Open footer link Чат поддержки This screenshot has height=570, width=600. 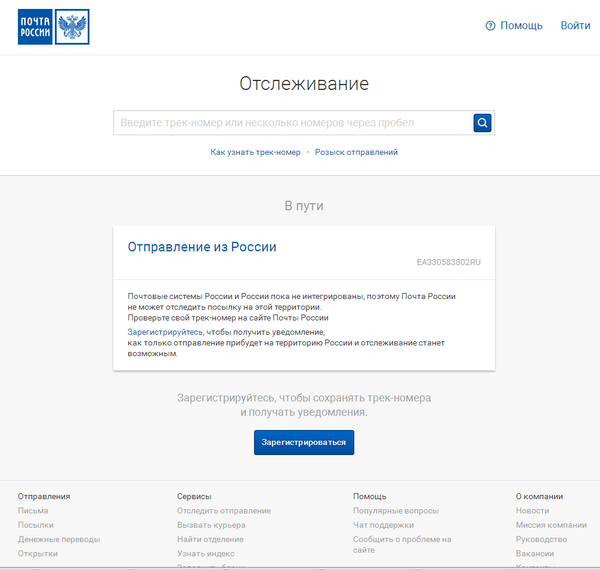pyautogui.click(x=383, y=525)
